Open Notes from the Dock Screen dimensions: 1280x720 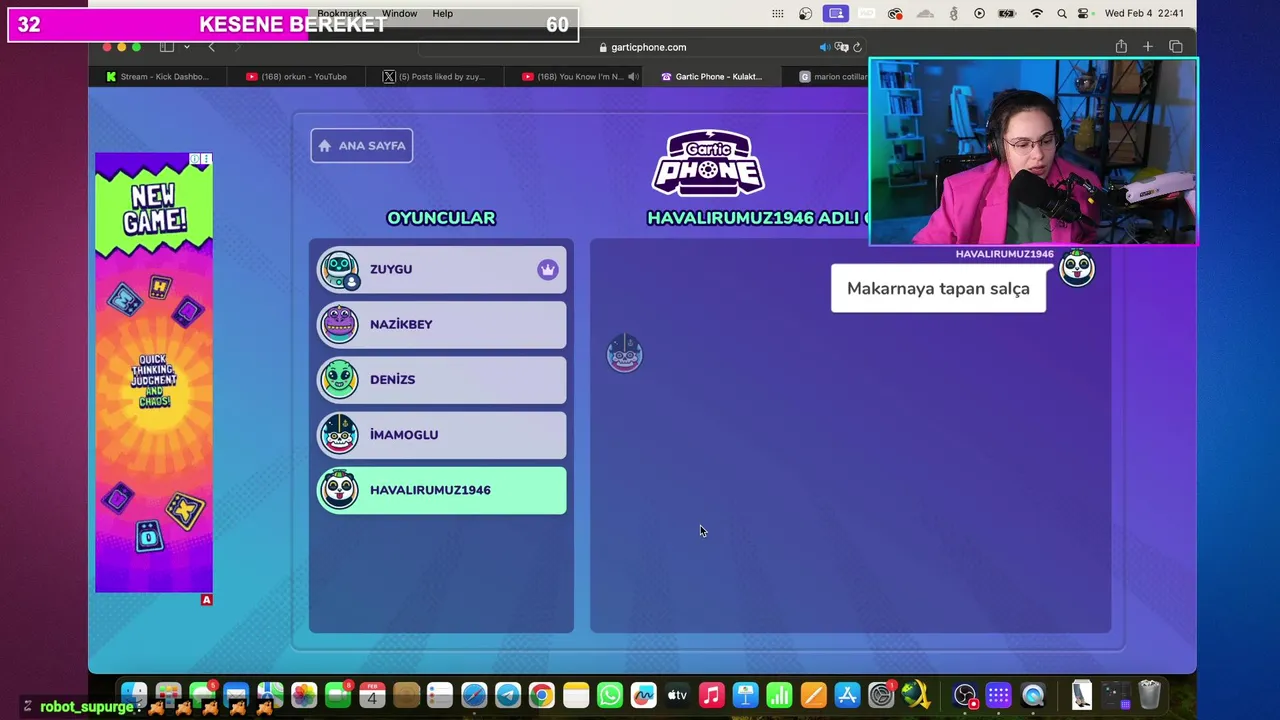click(576, 695)
